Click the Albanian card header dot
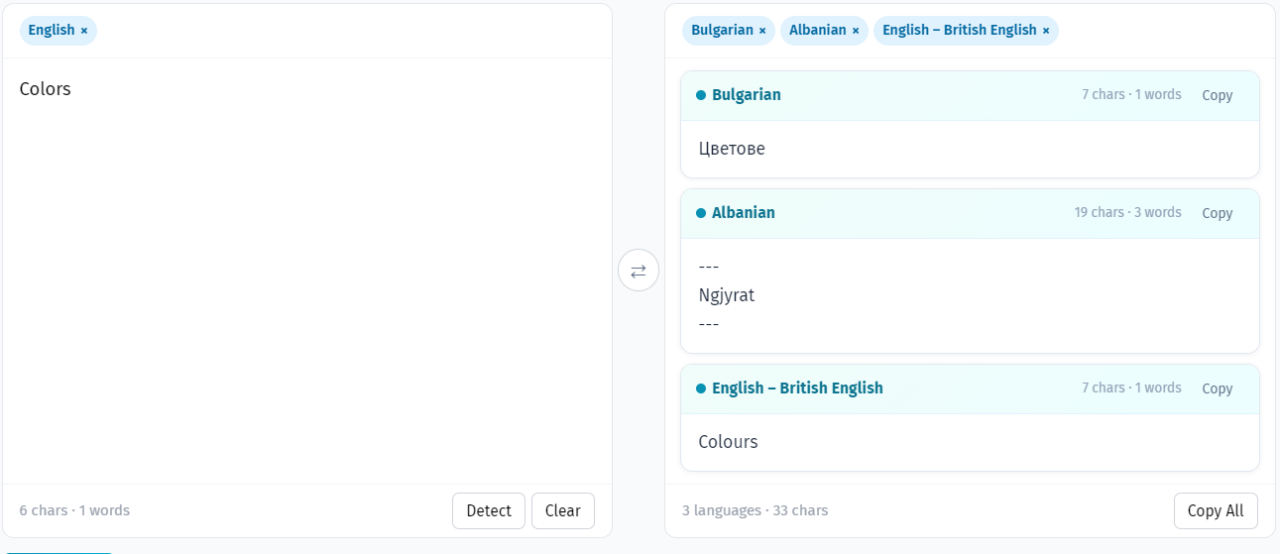This screenshot has height=554, width=1280. tap(701, 213)
